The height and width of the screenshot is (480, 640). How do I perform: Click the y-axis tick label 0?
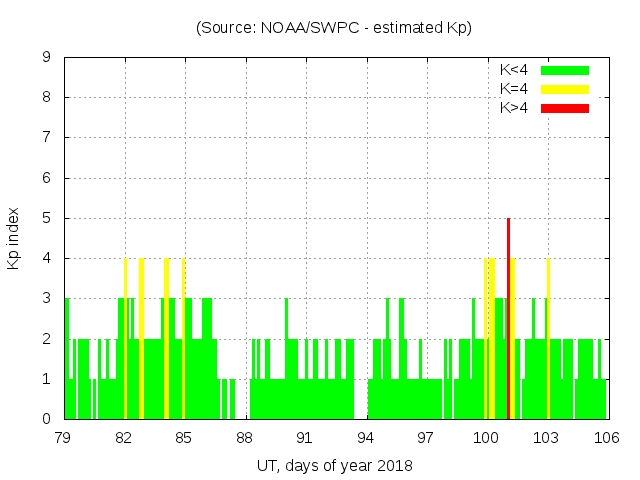click(47, 419)
